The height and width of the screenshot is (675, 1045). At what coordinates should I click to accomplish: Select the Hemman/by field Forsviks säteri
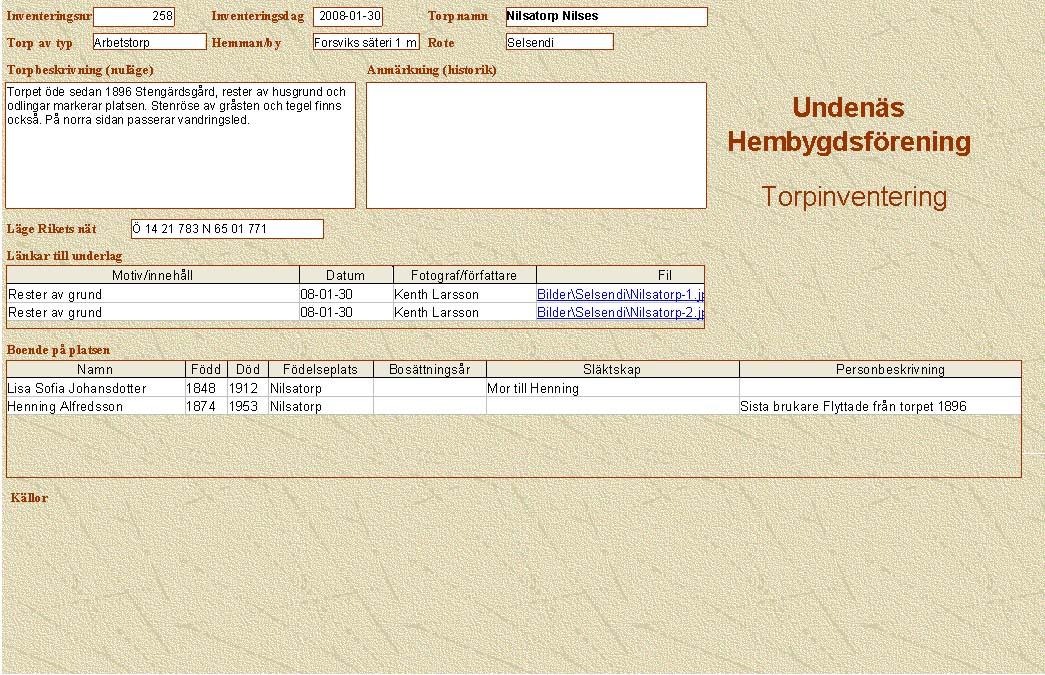click(x=366, y=42)
